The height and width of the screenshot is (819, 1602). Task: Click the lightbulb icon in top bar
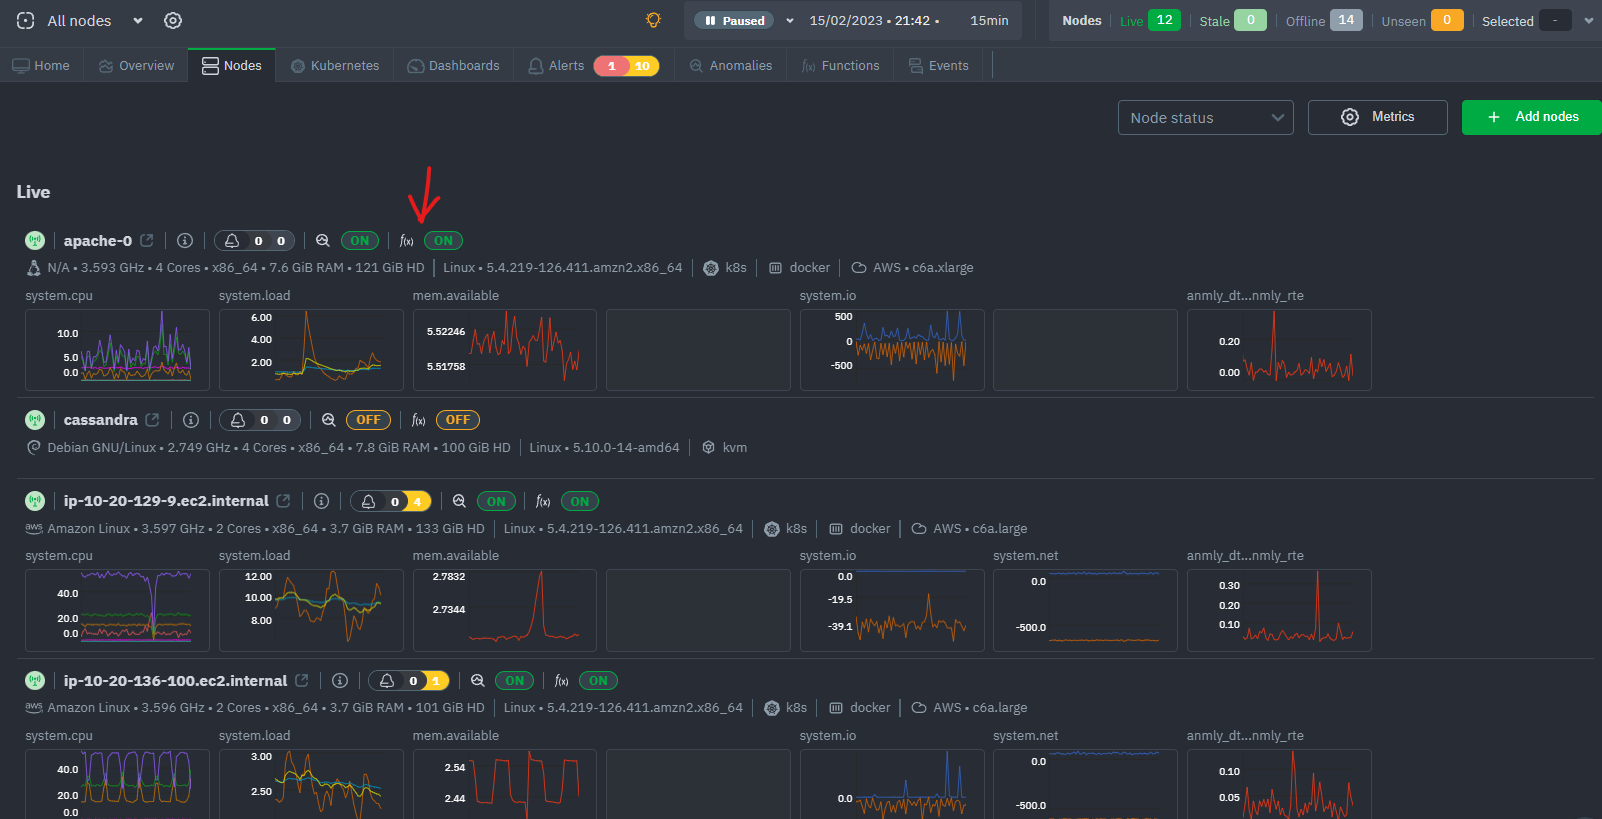(x=653, y=20)
